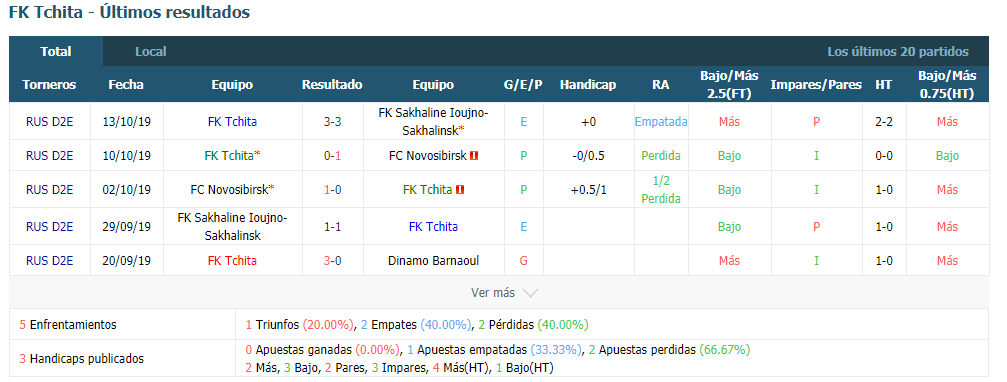Click RUS D2E tournament link for 13/10/19
This screenshot has height=382, width=1007.
[49, 121]
